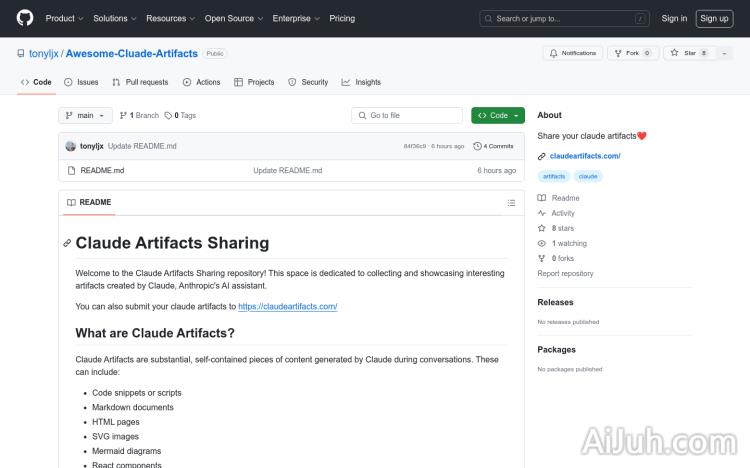
Task: Go to the Pricing page
Action: [342, 18]
